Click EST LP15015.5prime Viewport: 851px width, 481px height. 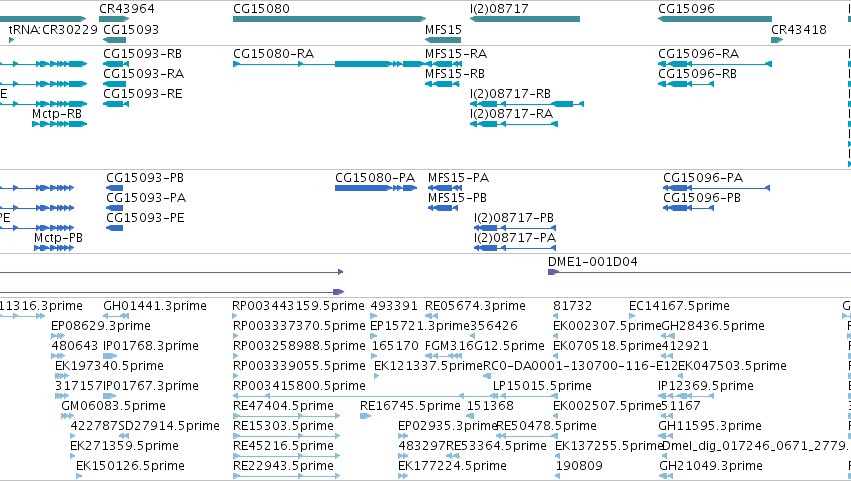pyautogui.click(x=542, y=386)
